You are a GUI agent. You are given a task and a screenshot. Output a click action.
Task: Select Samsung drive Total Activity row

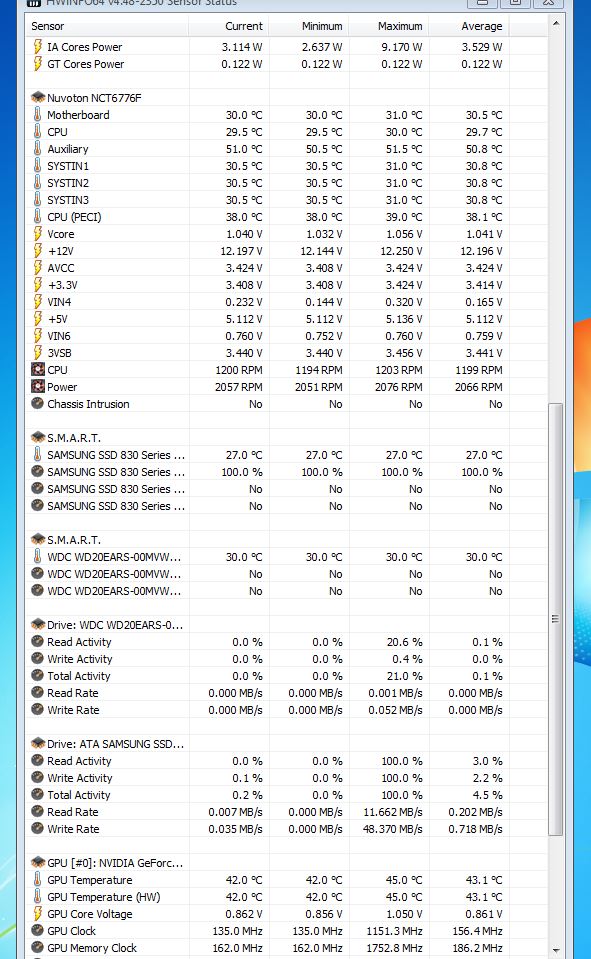point(268,794)
